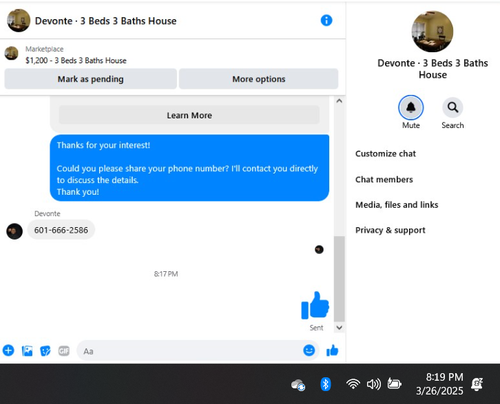Viewport: 500px width, 404px height.
Task: Open the emoji picker in the message box
Action: [309, 350]
